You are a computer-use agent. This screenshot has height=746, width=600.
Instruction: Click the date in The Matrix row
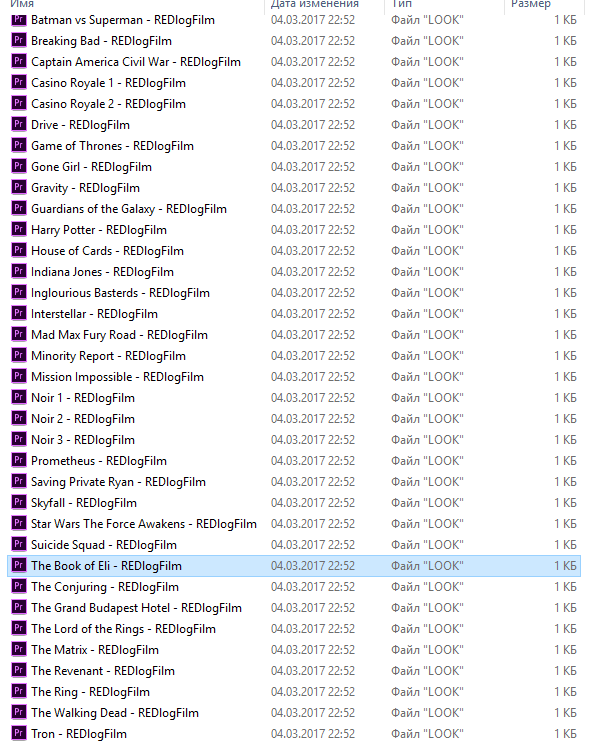pos(313,649)
